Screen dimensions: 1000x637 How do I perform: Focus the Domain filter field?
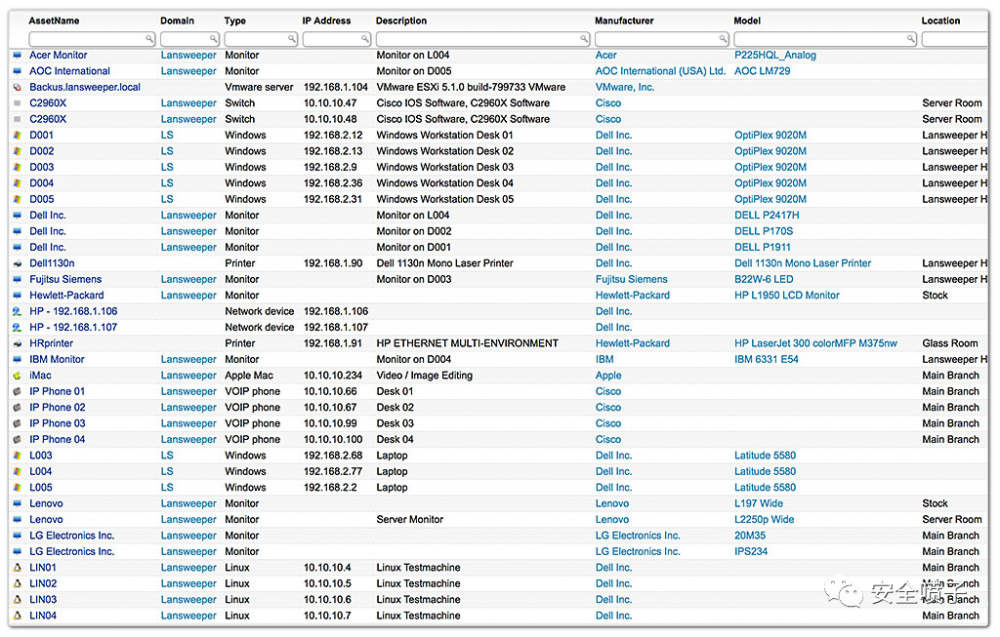coord(189,39)
